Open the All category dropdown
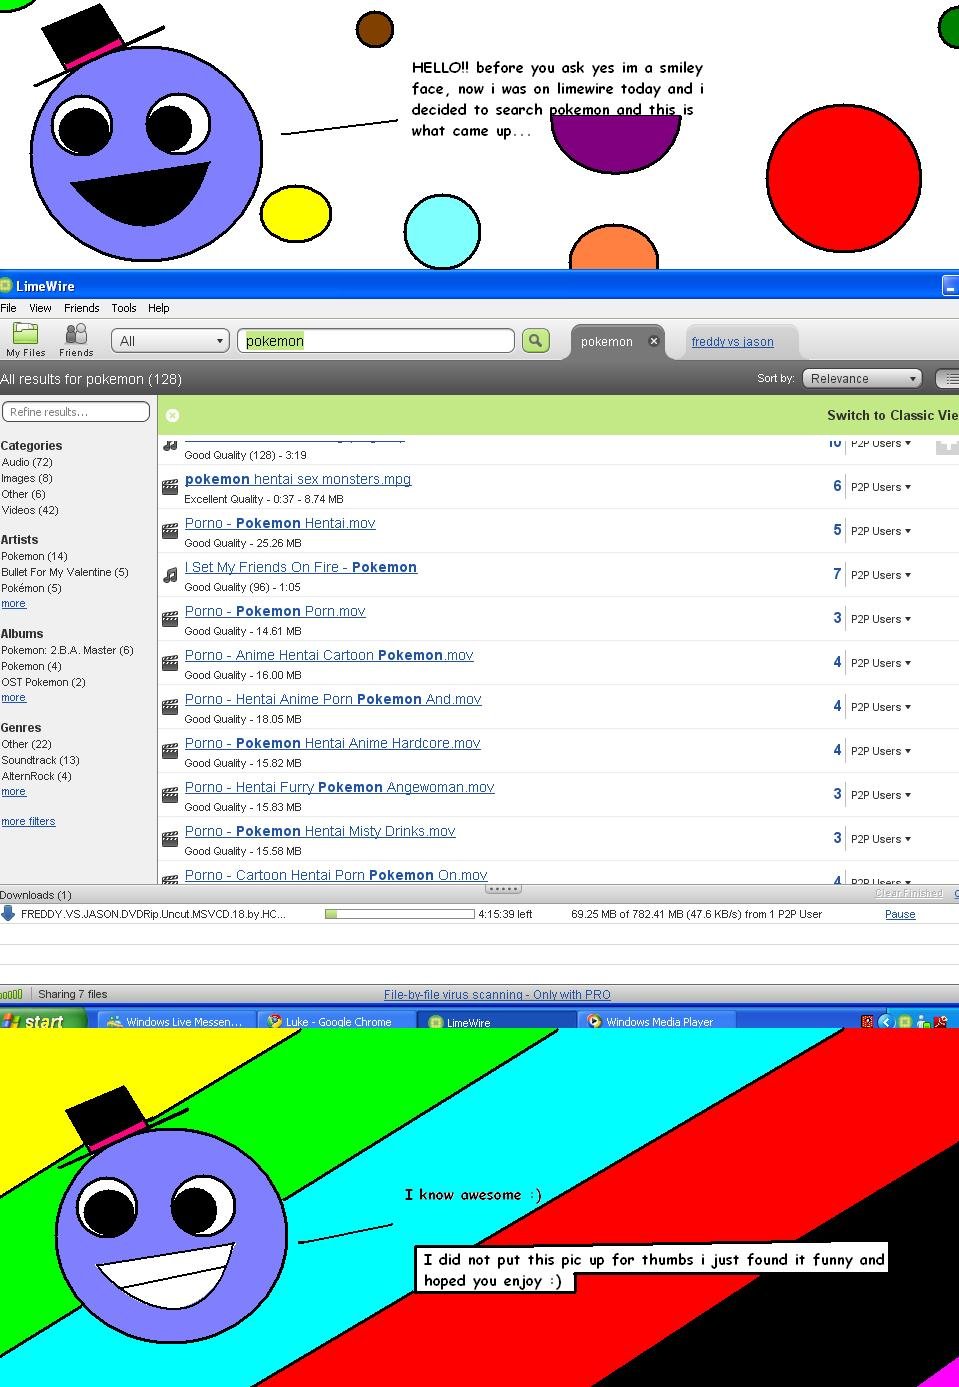The height and width of the screenshot is (1387, 959). tap(170, 341)
